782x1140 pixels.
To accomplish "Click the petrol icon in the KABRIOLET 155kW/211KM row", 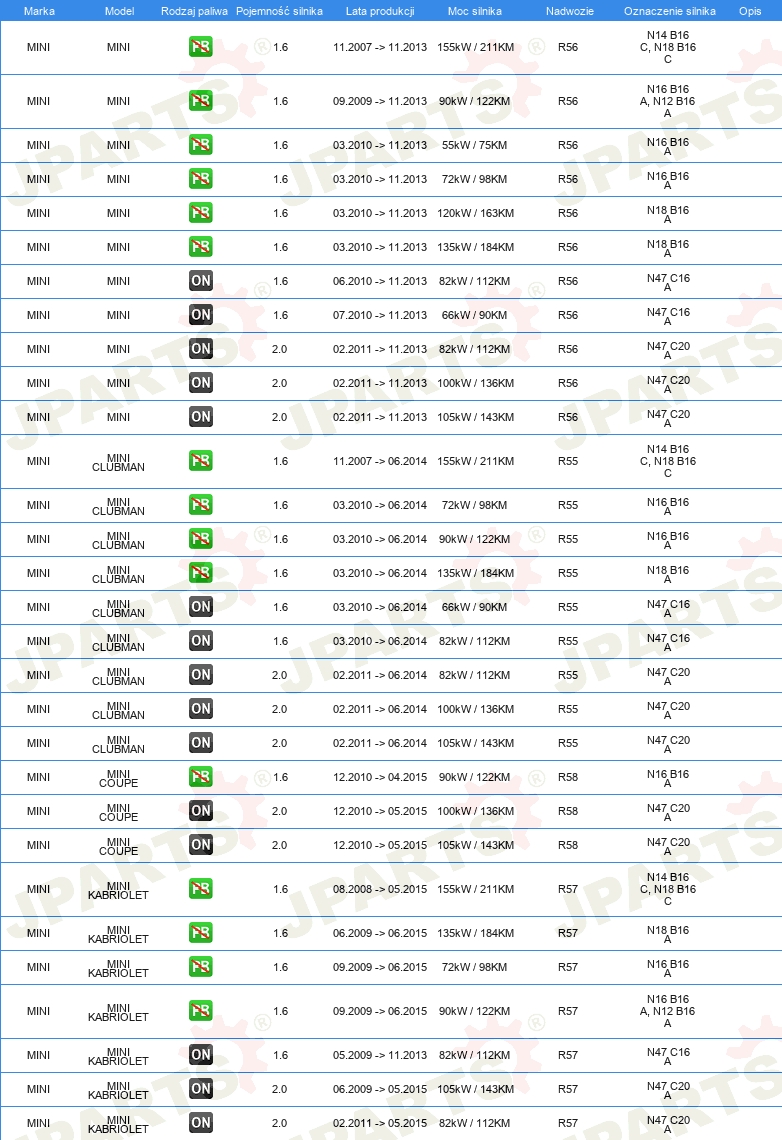I will (201, 889).
